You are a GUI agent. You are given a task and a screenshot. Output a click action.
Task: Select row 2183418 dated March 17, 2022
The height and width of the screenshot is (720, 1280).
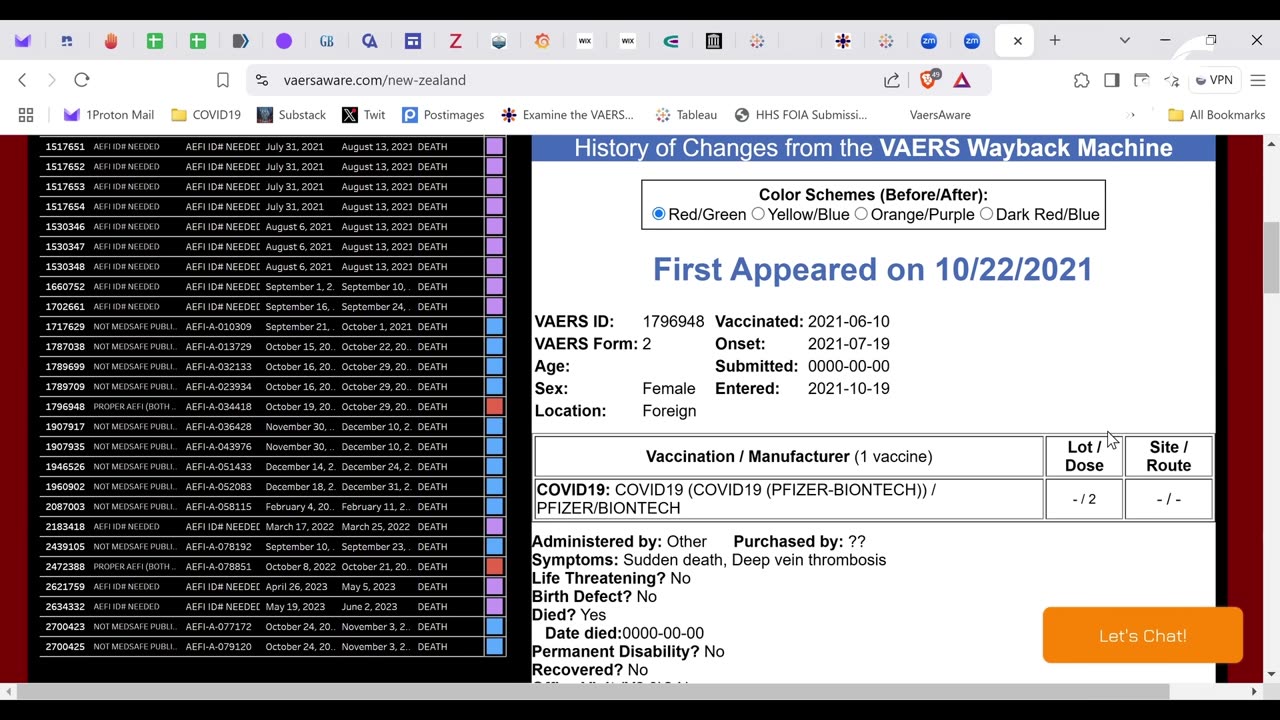click(272, 527)
